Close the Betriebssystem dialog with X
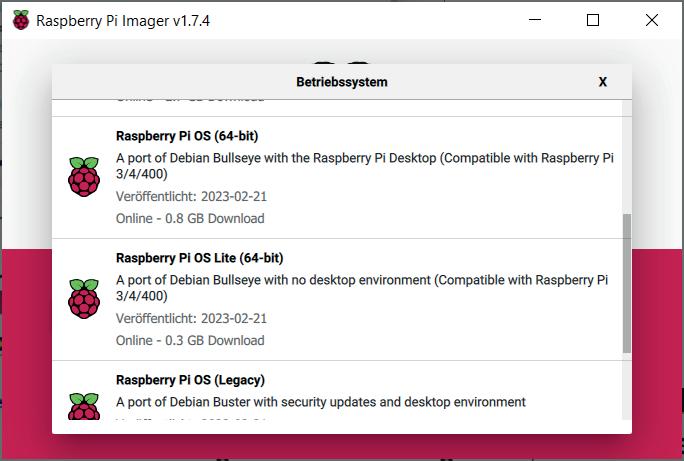 603,82
